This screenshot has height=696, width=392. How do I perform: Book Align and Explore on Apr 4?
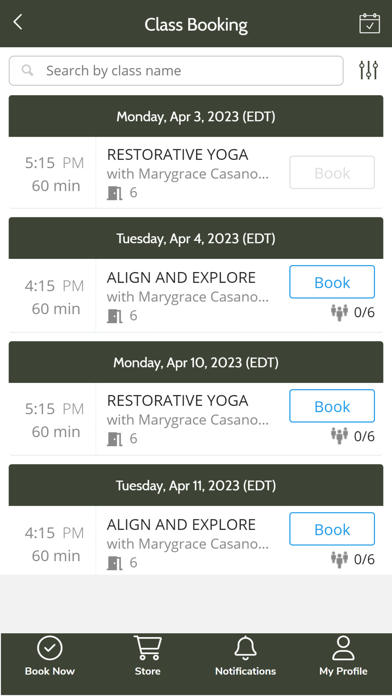click(332, 282)
